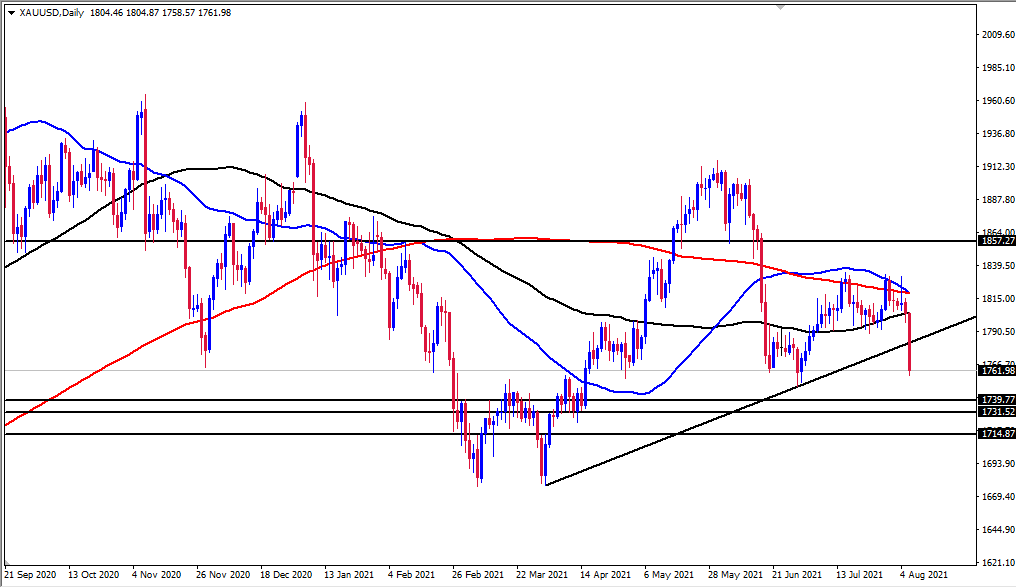
Task: Click the 2009.60 price scale value
Action: pyautogui.click(x=999, y=34)
